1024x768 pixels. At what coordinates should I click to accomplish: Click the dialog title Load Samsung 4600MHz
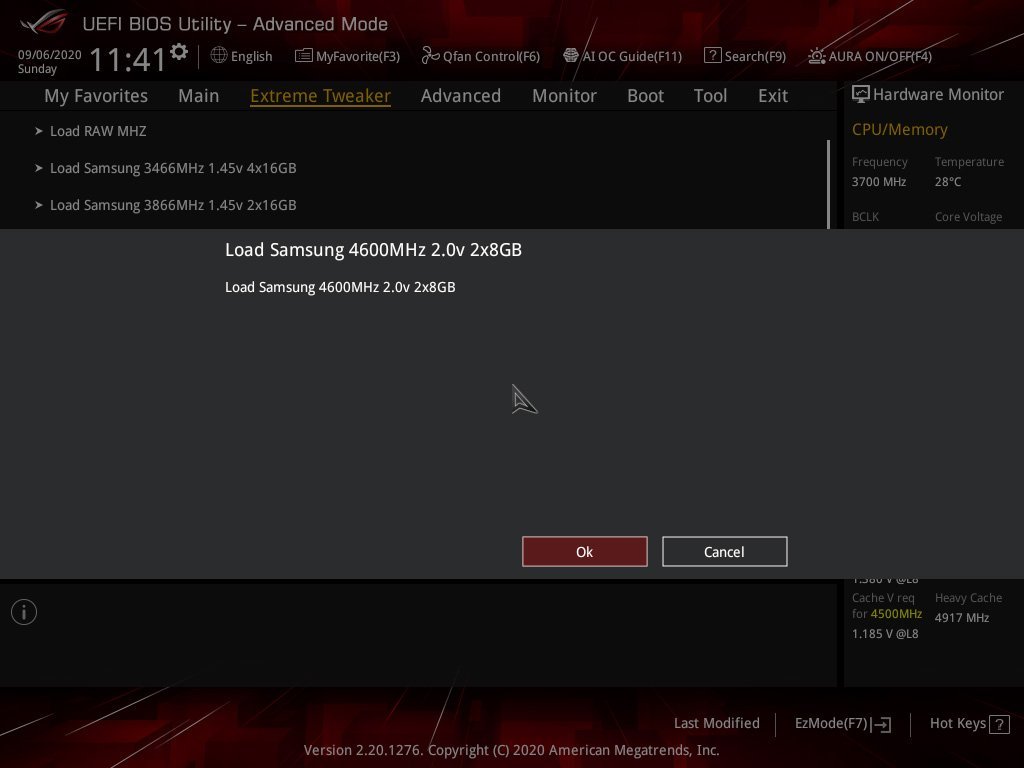tap(373, 250)
